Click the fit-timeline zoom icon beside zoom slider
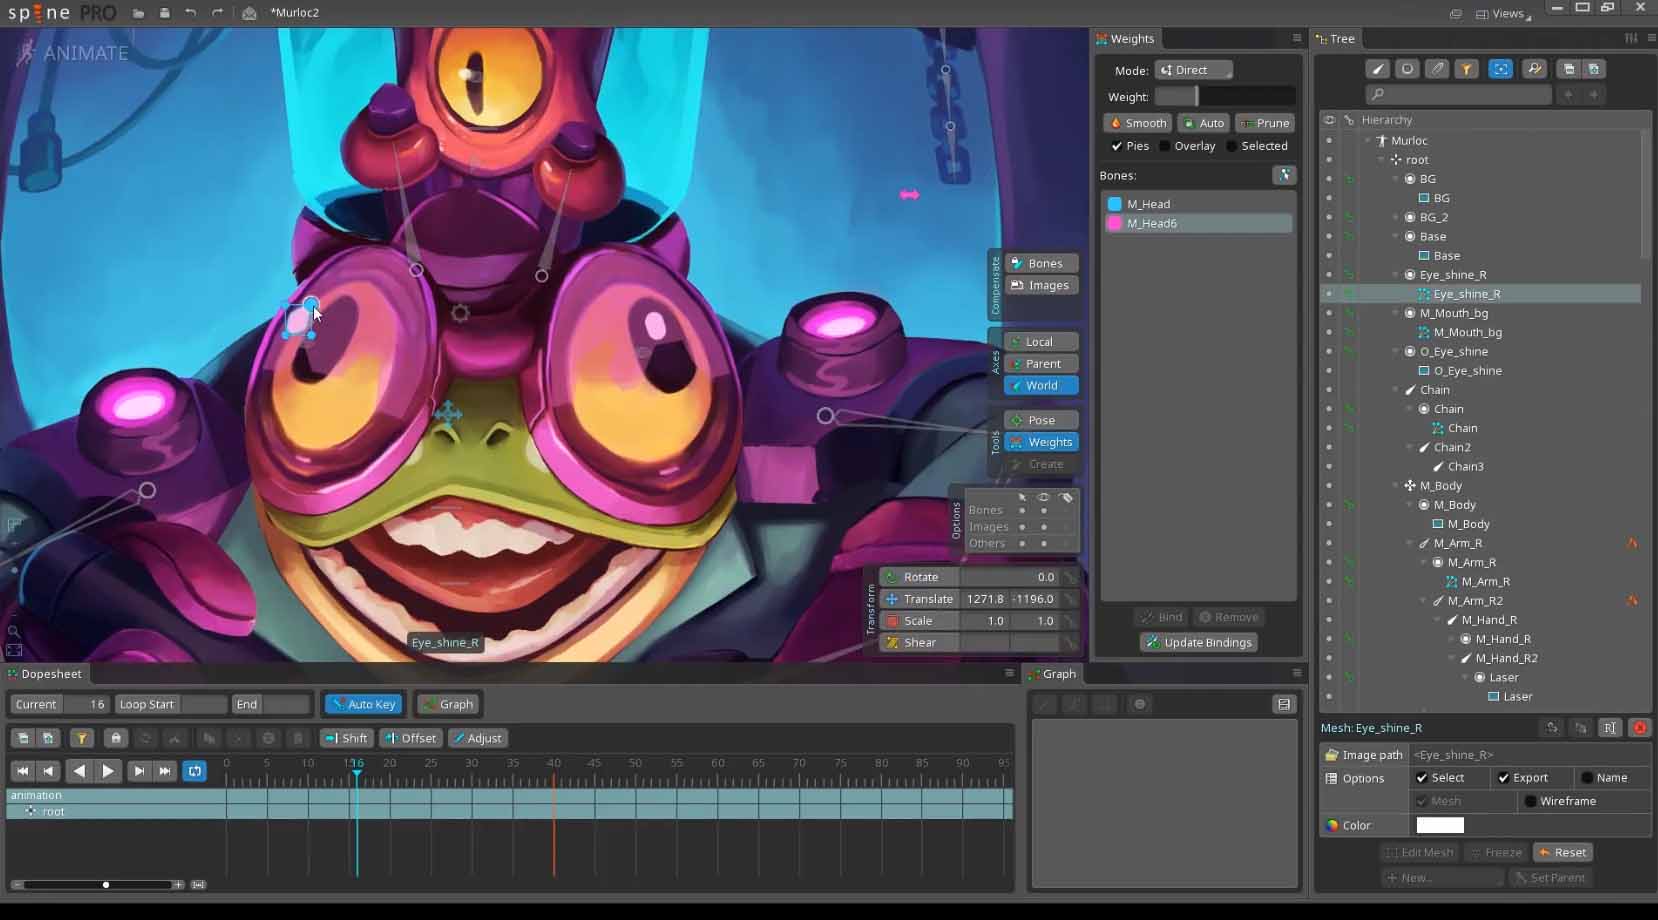 tap(198, 885)
